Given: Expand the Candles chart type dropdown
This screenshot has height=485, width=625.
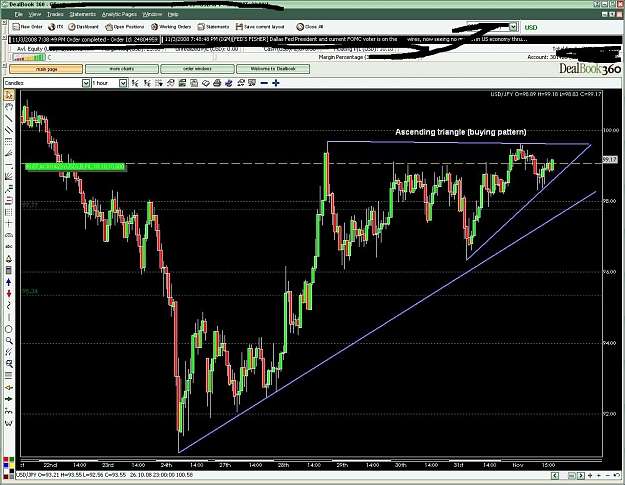Looking at the screenshot, I should coord(86,83).
